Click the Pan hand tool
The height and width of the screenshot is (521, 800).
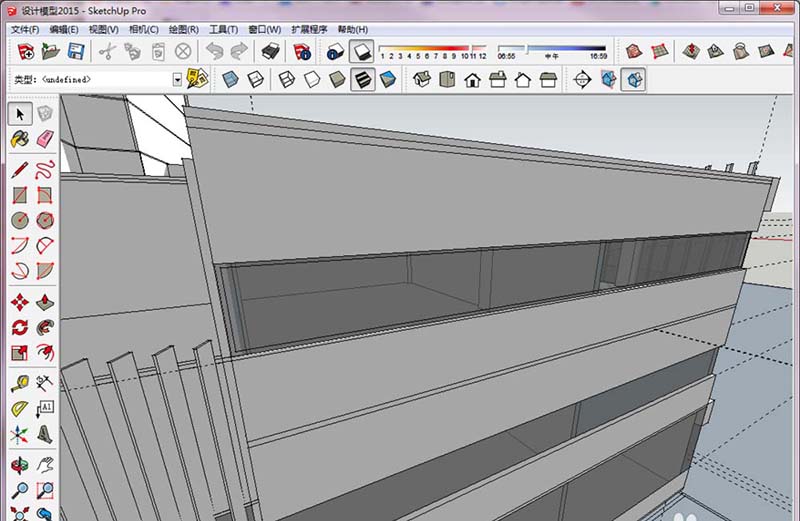(45, 465)
